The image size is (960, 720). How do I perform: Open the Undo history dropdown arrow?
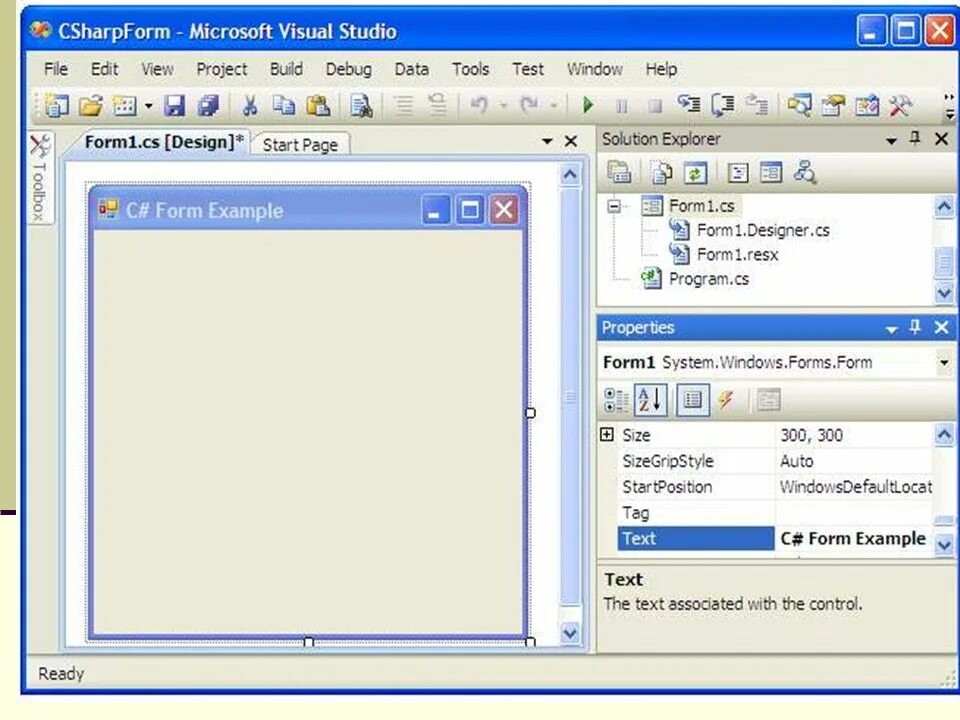(503, 106)
